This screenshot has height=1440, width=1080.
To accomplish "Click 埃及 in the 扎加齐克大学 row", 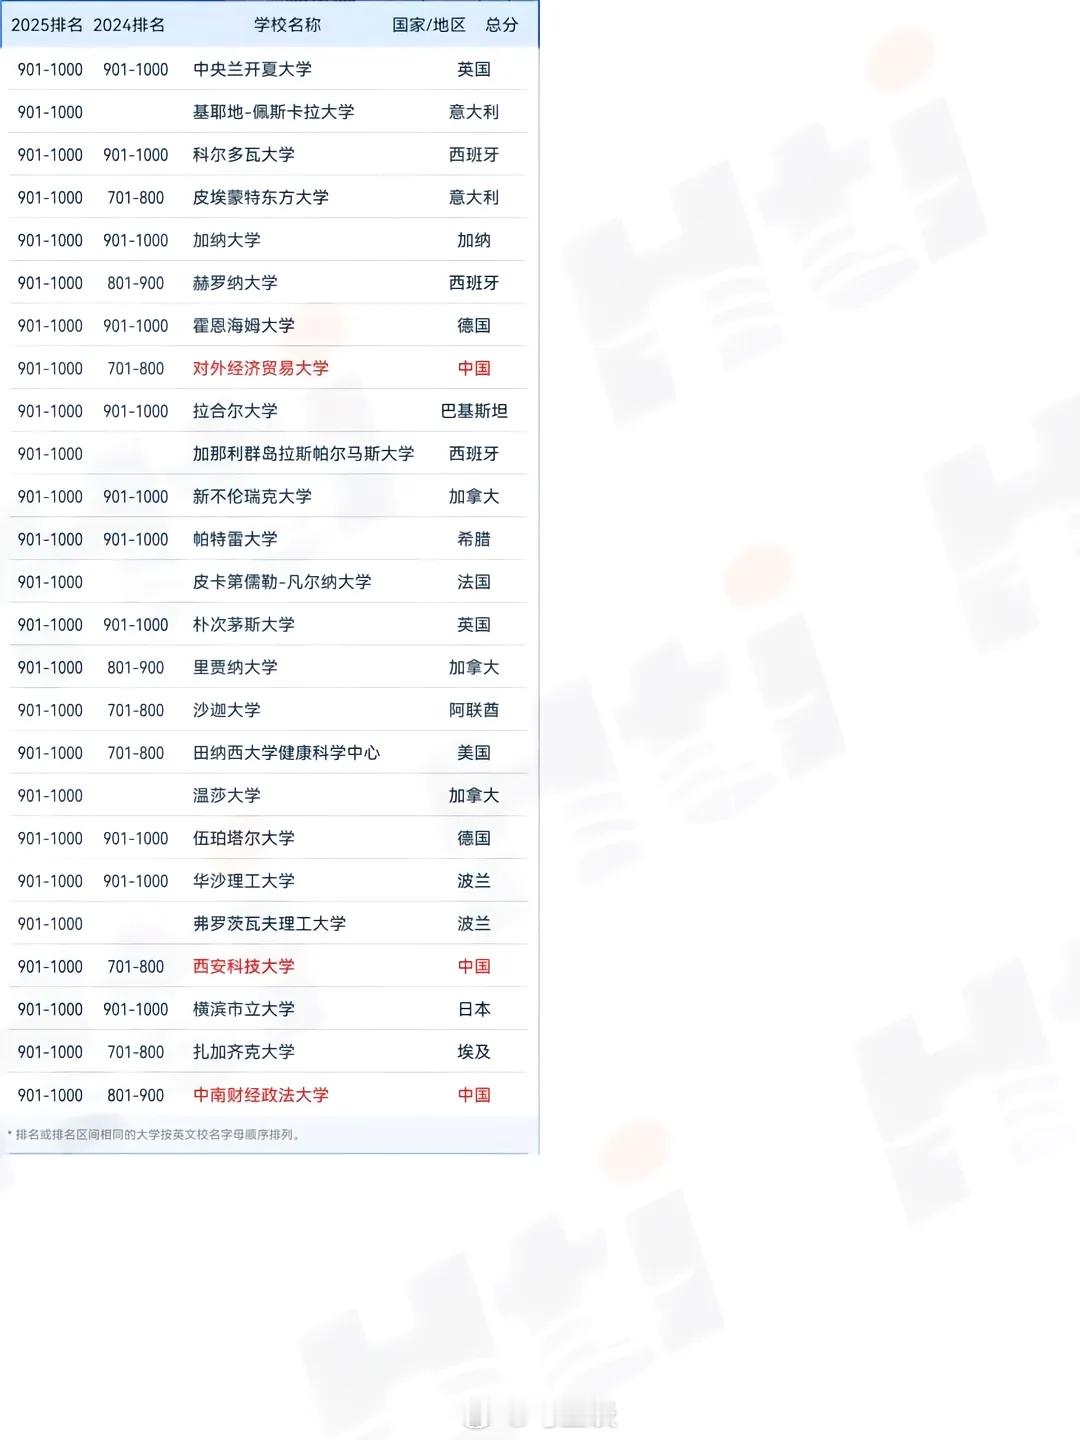I will (474, 1052).
